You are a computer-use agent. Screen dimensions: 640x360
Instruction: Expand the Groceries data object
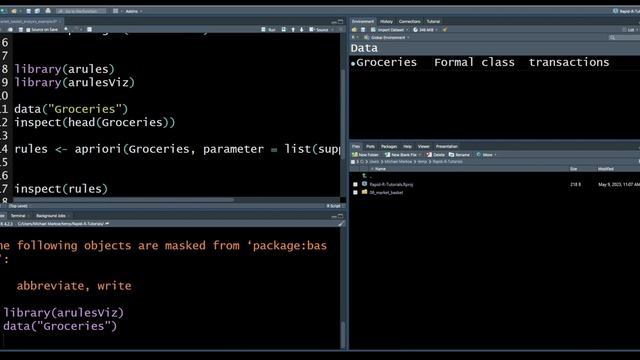pyautogui.click(x=353, y=63)
